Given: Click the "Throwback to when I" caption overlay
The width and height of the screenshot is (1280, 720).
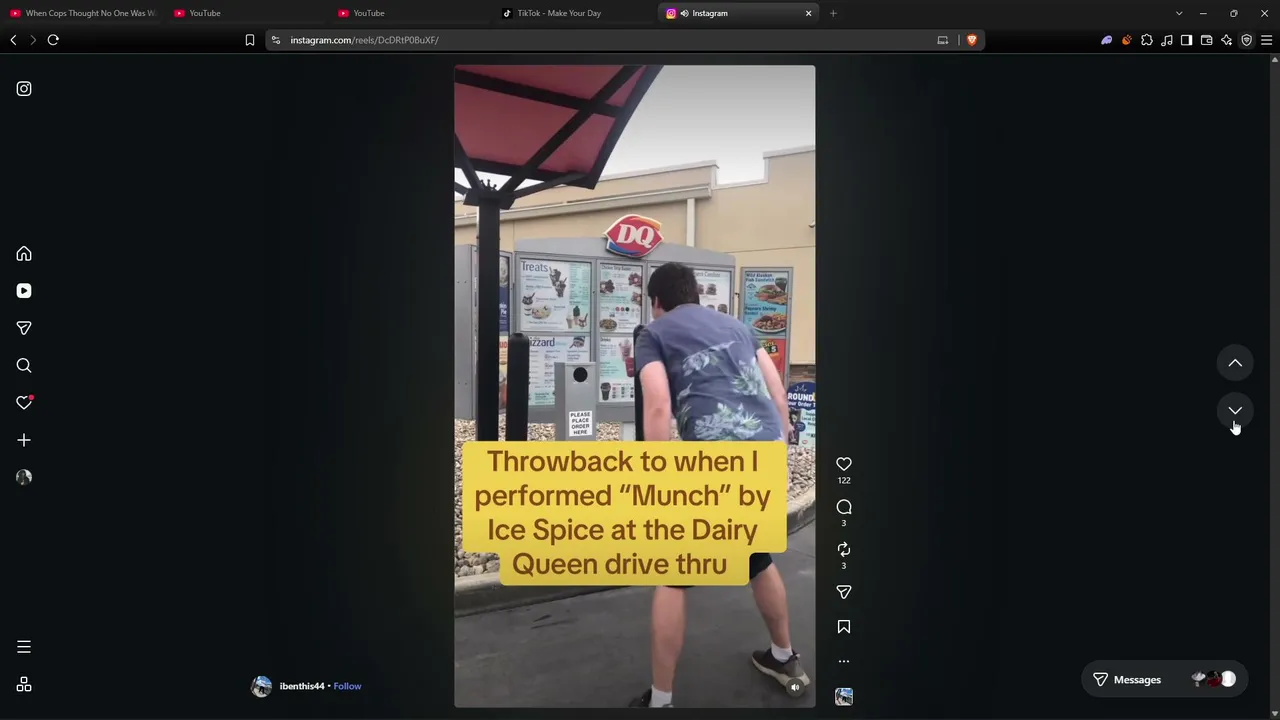Looking at the screenshot, I should coord(623,513).
